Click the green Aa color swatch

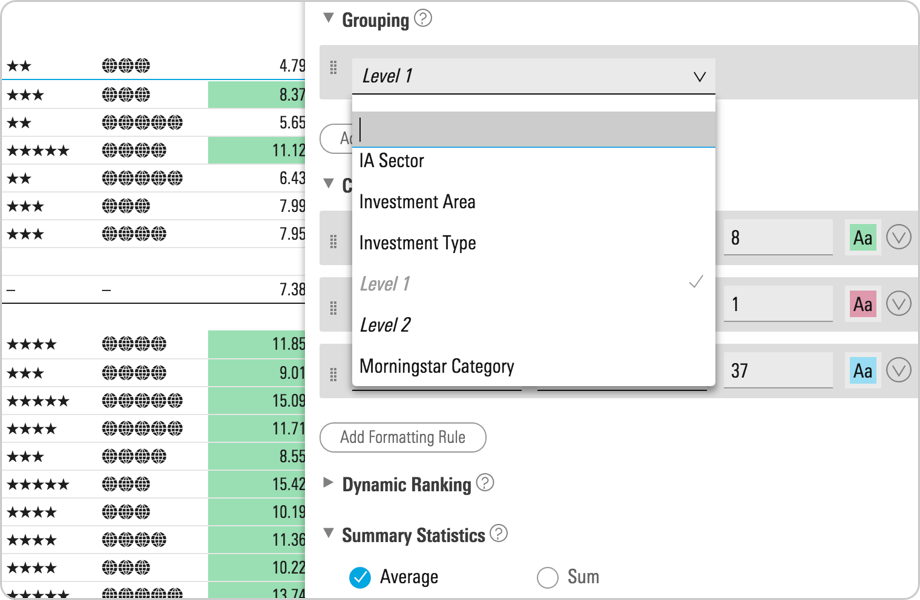pyautogui.click(x=862, y=238)
